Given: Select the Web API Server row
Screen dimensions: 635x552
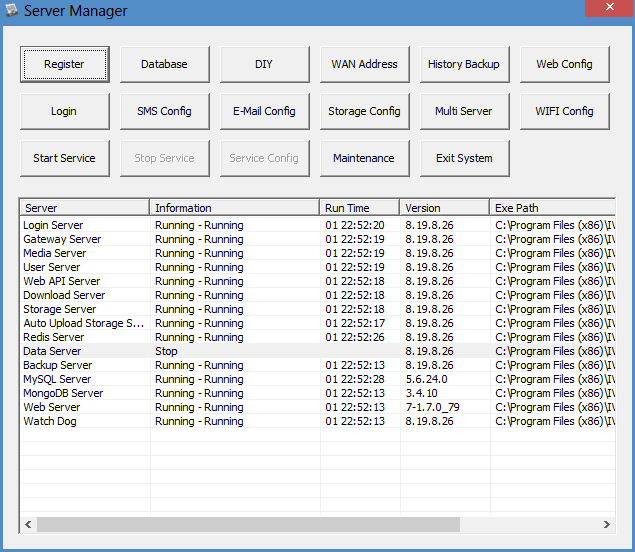Looking at the screenshot, I should [318, 281].
